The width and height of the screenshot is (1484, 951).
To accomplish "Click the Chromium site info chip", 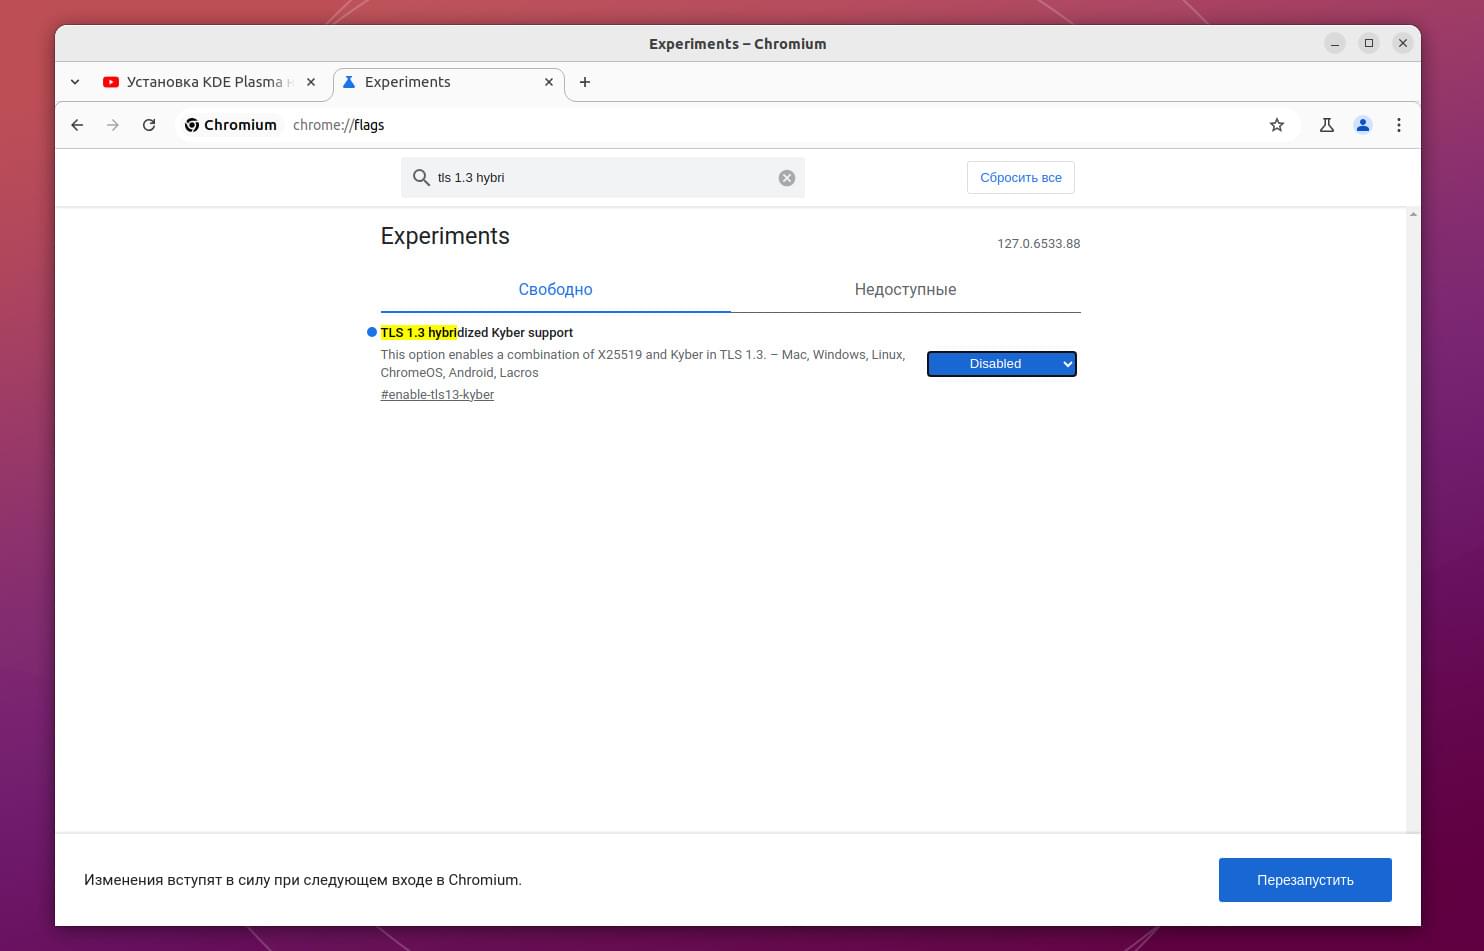I will click(x=231, y=125).
